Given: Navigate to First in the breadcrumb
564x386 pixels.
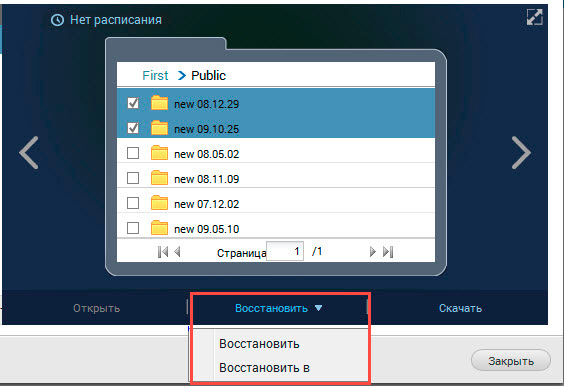Looking at the screenshot, I should [155, 76].
